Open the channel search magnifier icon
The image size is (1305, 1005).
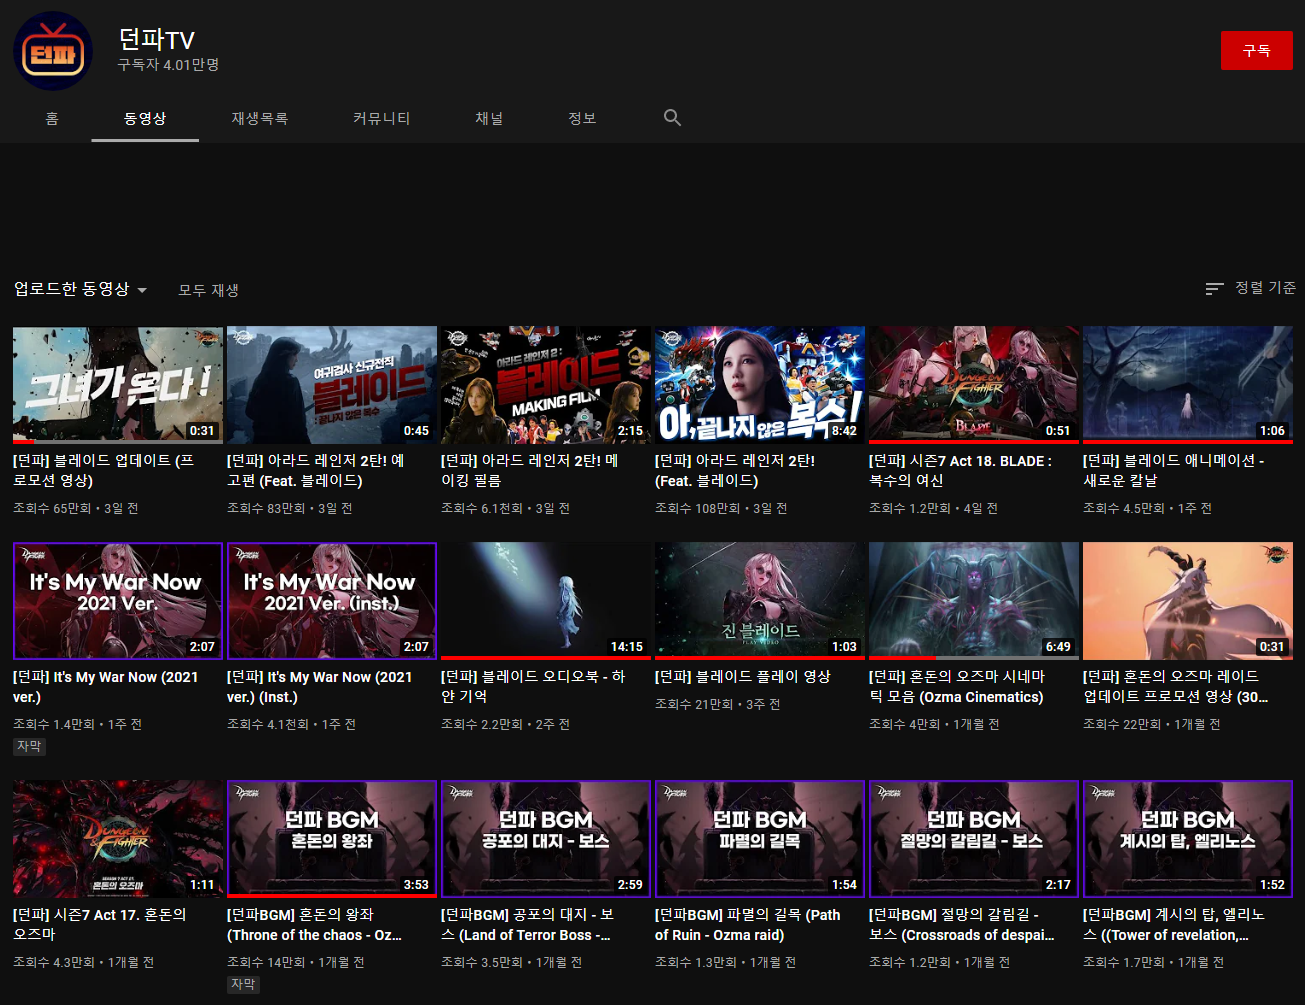click(672, 118)
